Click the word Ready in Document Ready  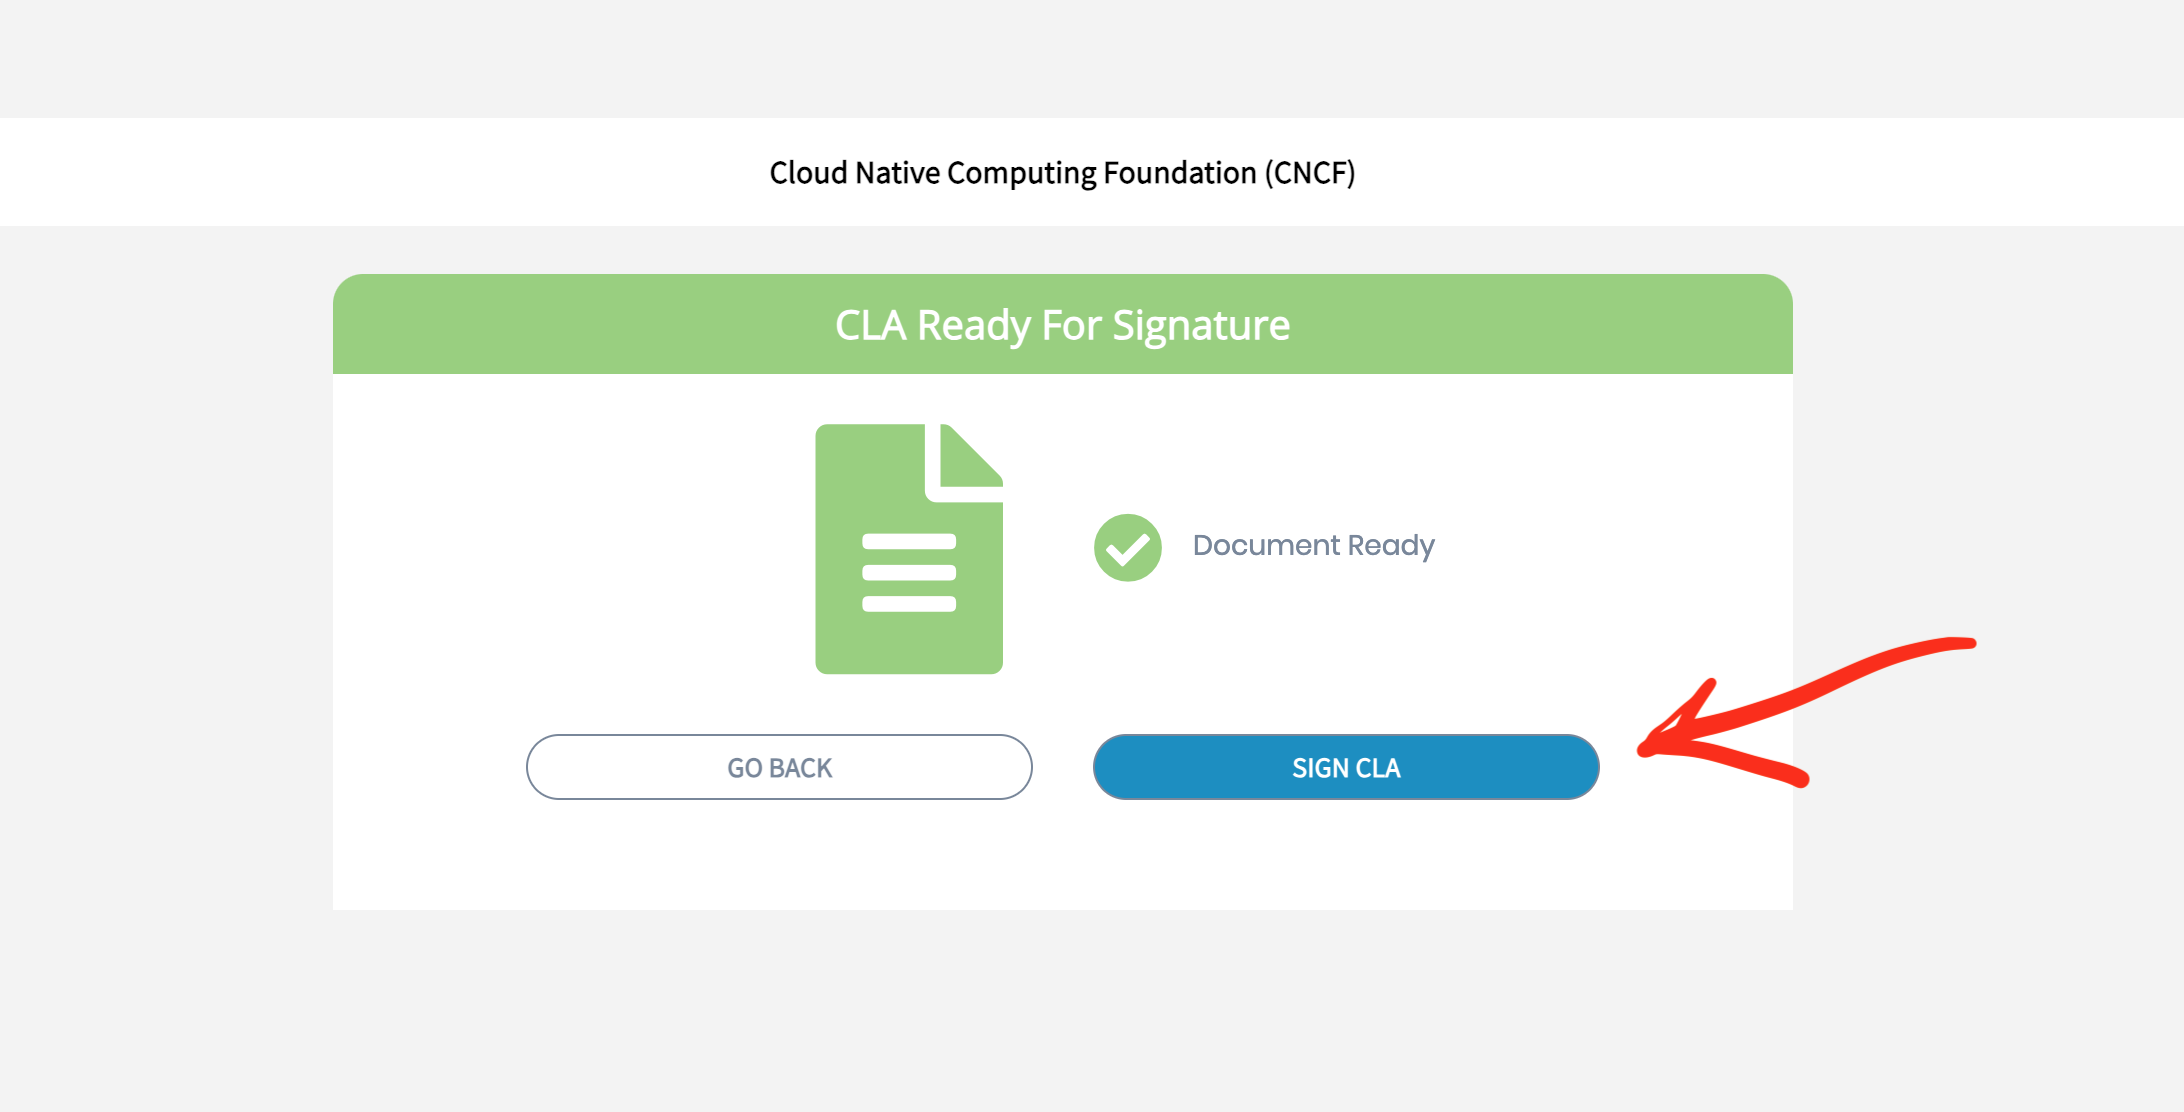1390,546
